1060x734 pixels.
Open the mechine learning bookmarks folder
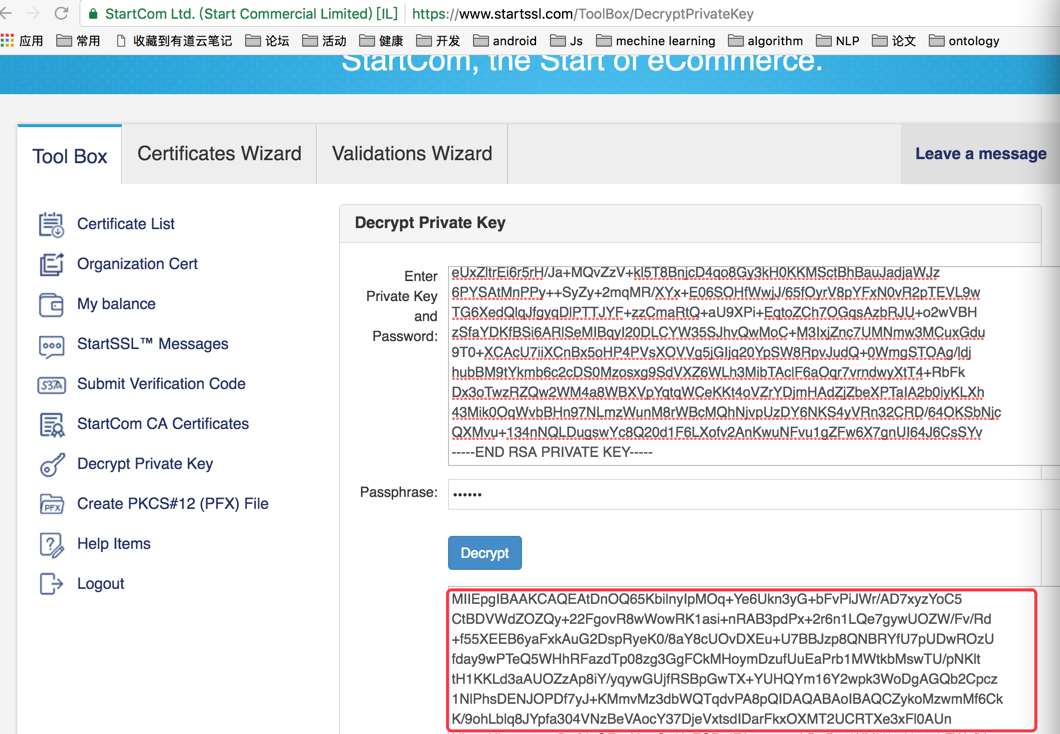pyautogui.click(x=655, y=41)
